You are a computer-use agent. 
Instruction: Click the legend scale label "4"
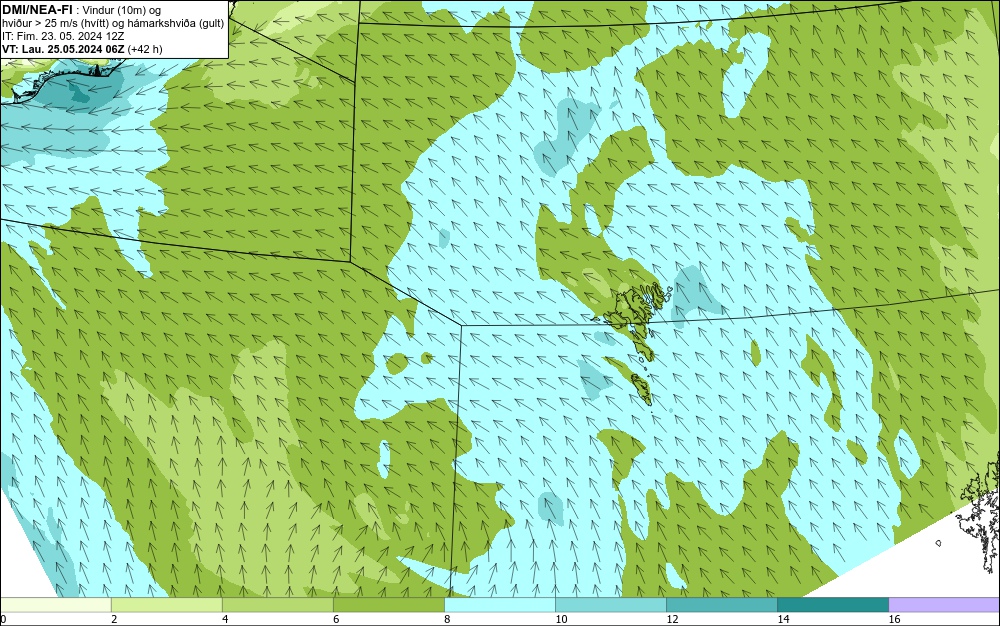coord(225,619)
